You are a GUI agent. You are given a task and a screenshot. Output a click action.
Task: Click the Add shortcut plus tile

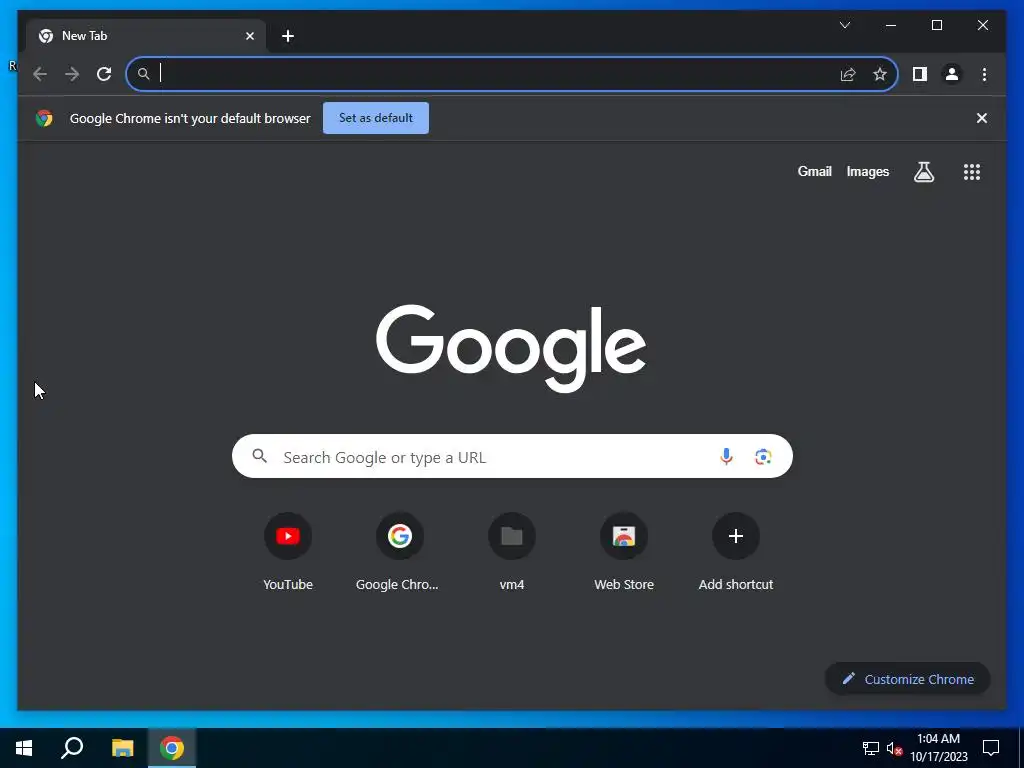[x=736, y=552]
